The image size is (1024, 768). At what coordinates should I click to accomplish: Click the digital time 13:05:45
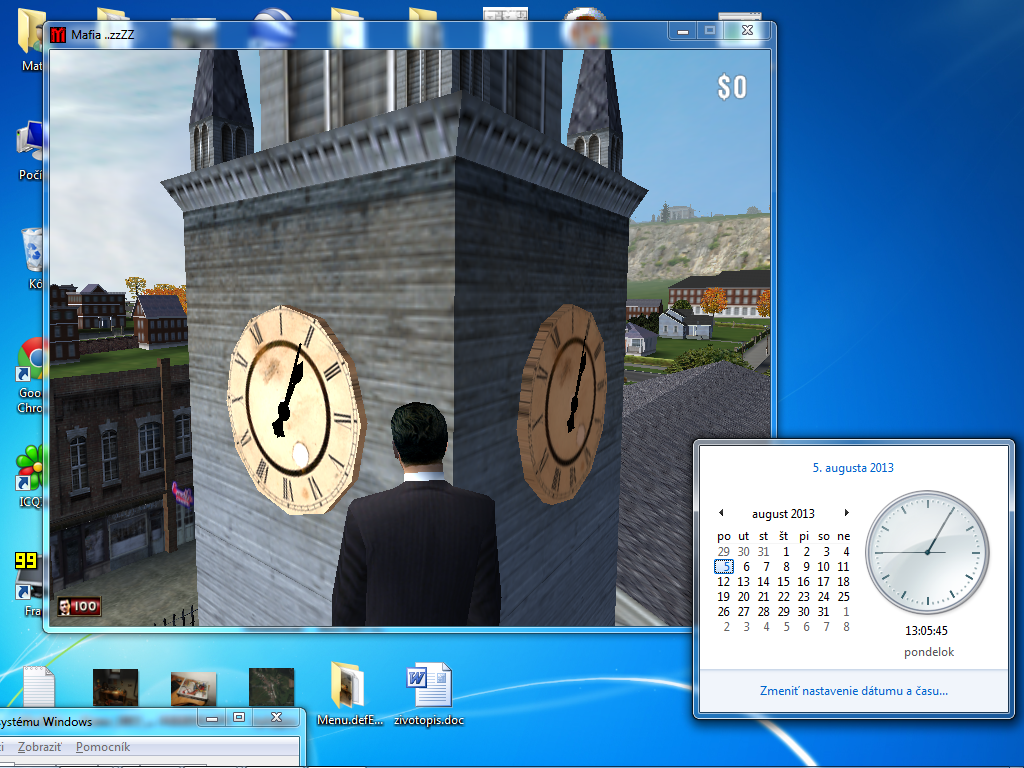tap(926, 630)
